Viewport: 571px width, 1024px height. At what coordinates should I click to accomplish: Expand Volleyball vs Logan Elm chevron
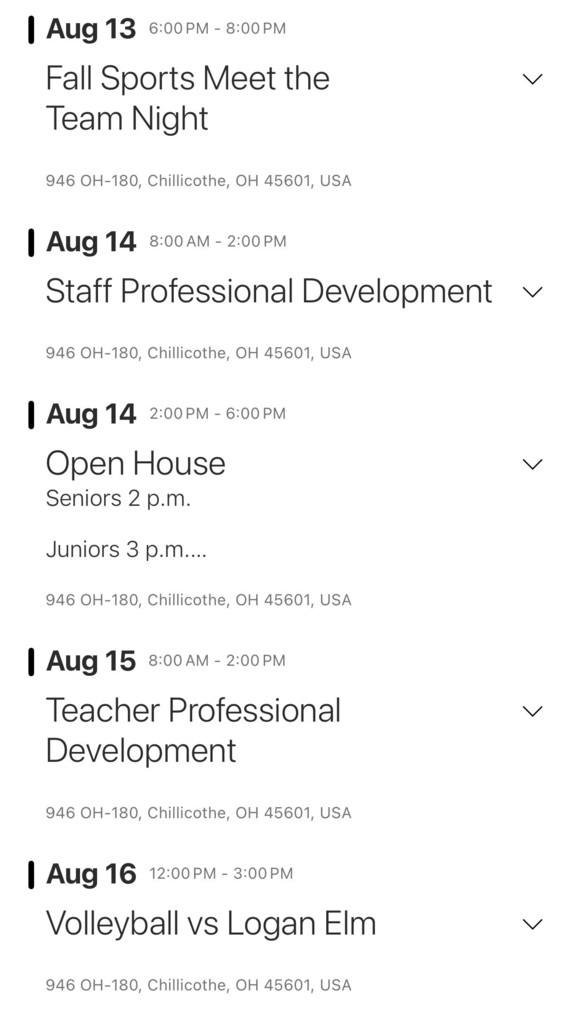click(533, 924)
